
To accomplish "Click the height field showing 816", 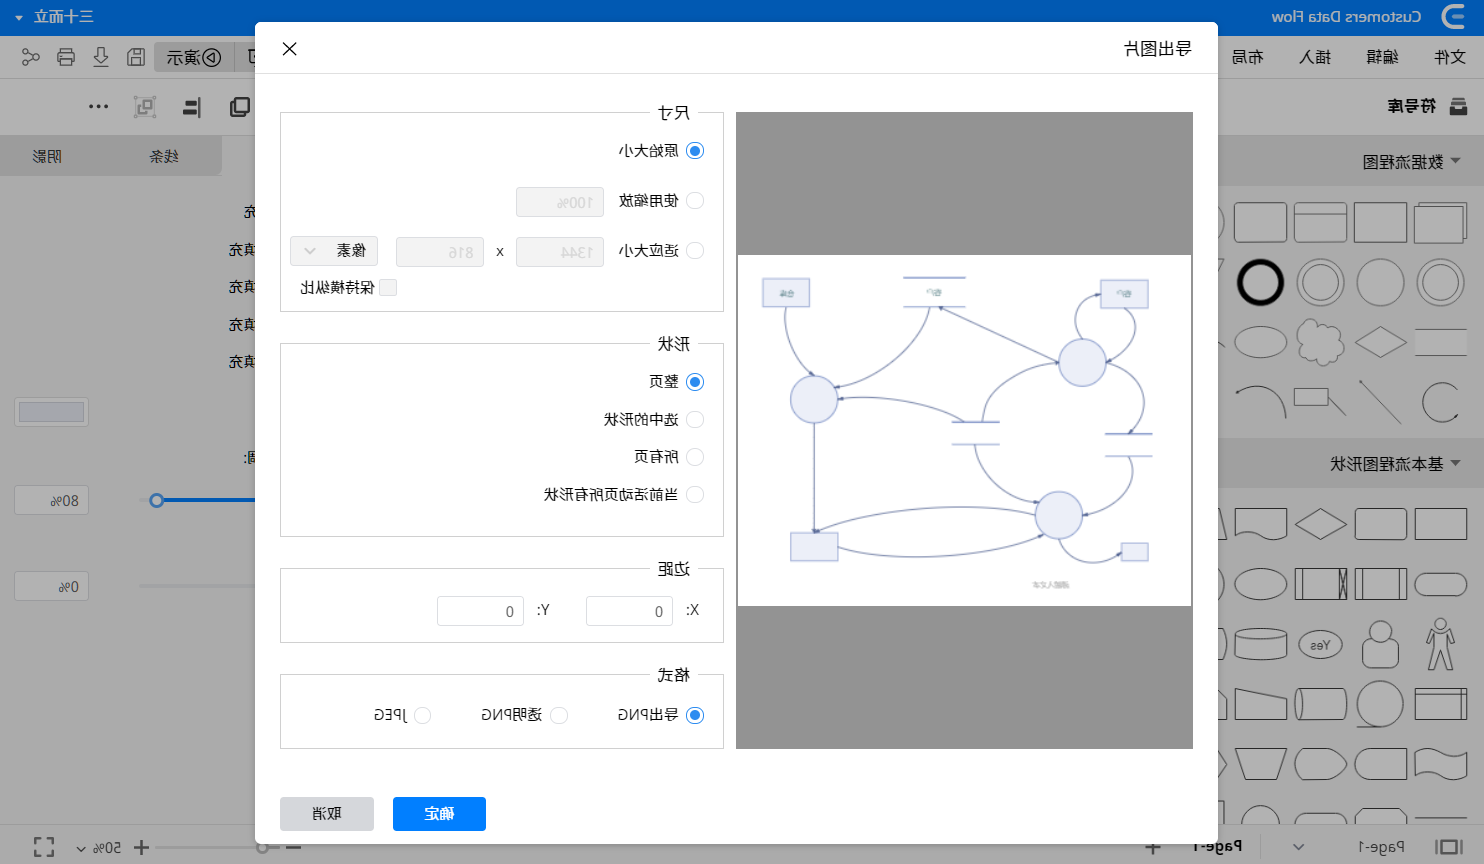I will click(x=440, y=252).
